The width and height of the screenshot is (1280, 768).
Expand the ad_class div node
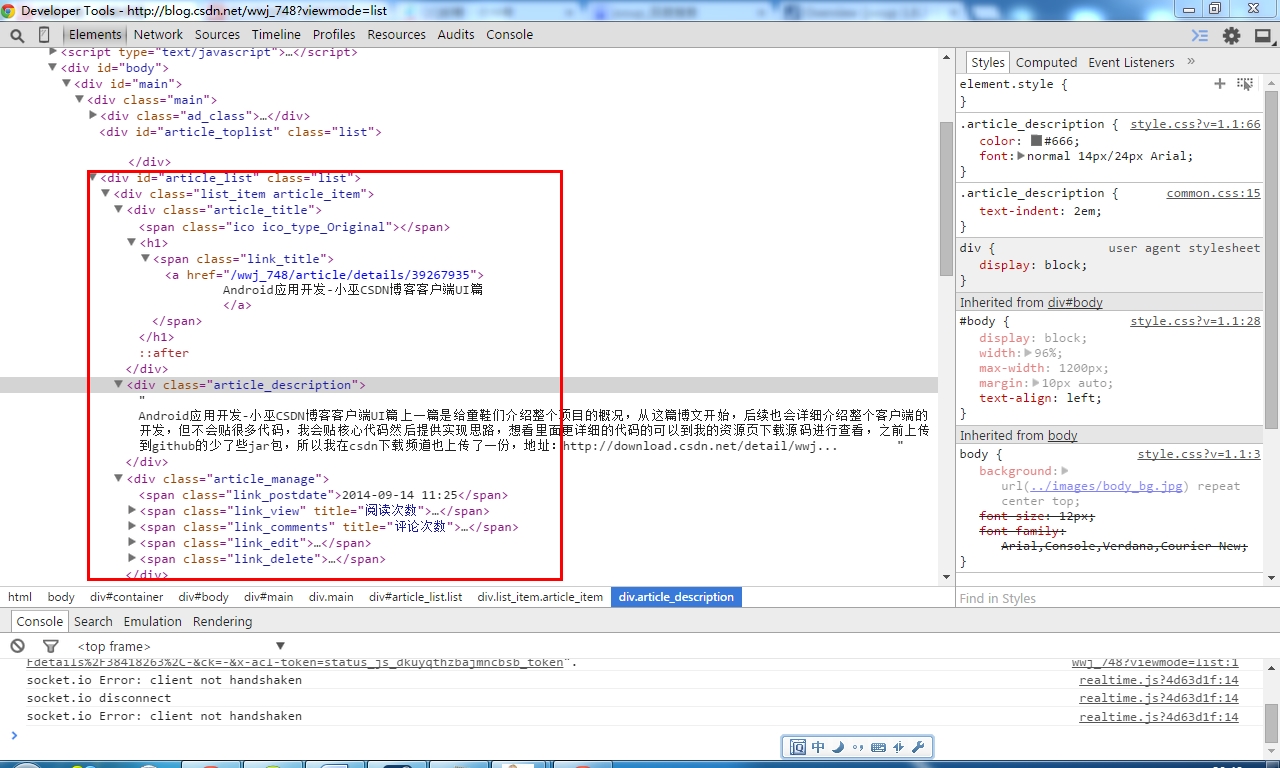point(93,116)
